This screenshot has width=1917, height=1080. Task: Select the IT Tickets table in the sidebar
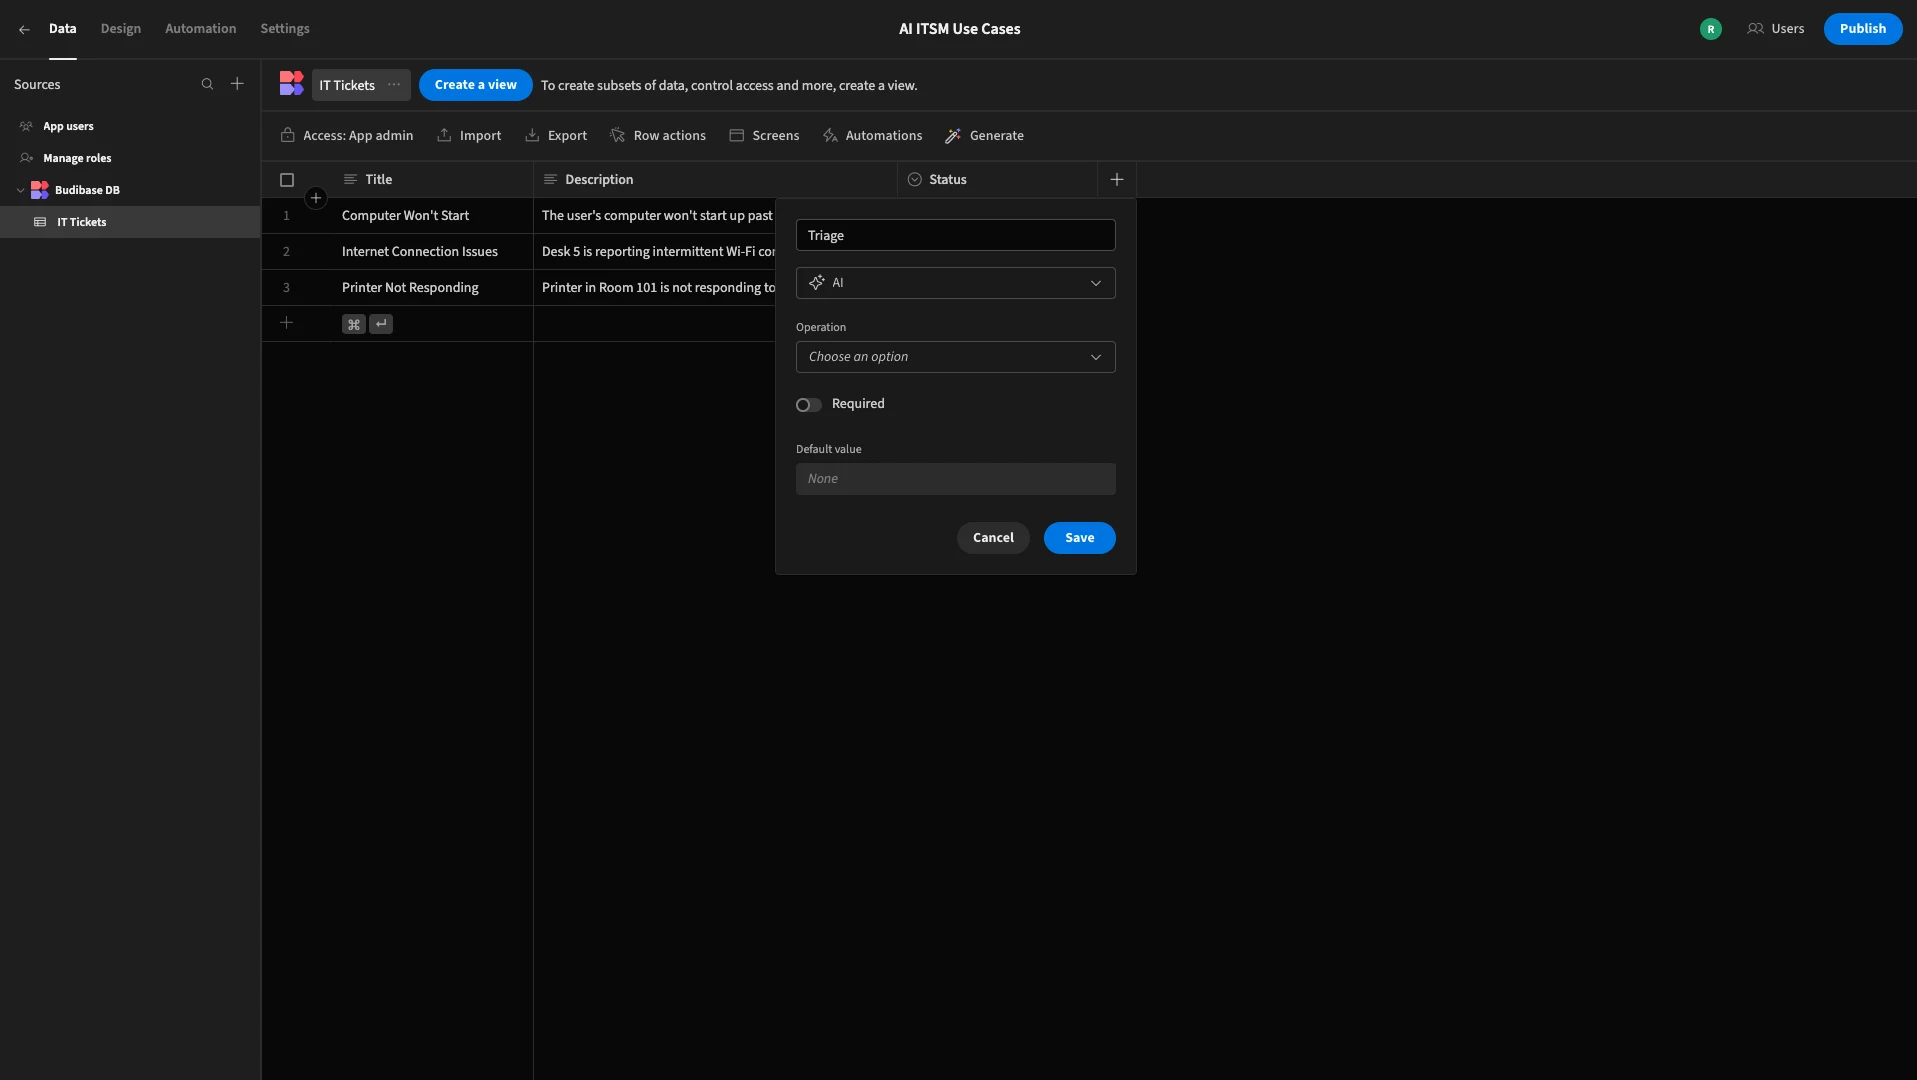[130, 222]
